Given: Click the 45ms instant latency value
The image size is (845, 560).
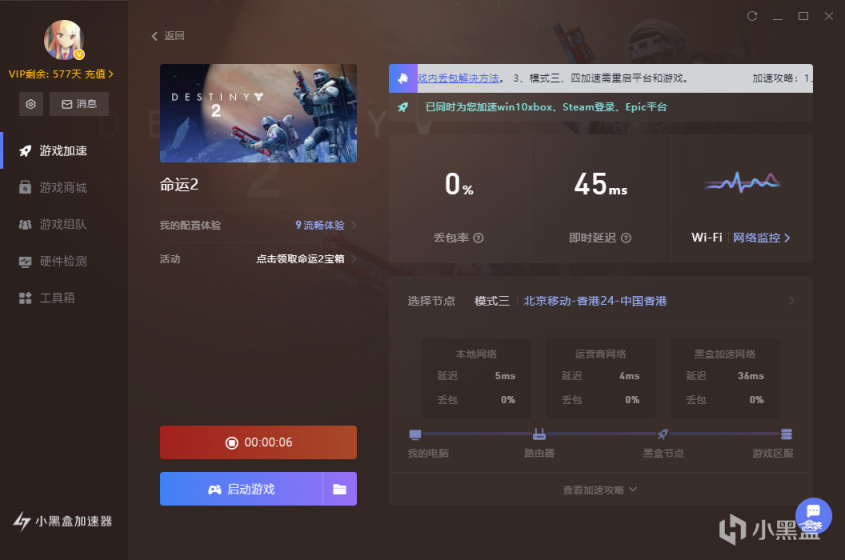Looking at the screenshot, I should click(x=600, y=184).
